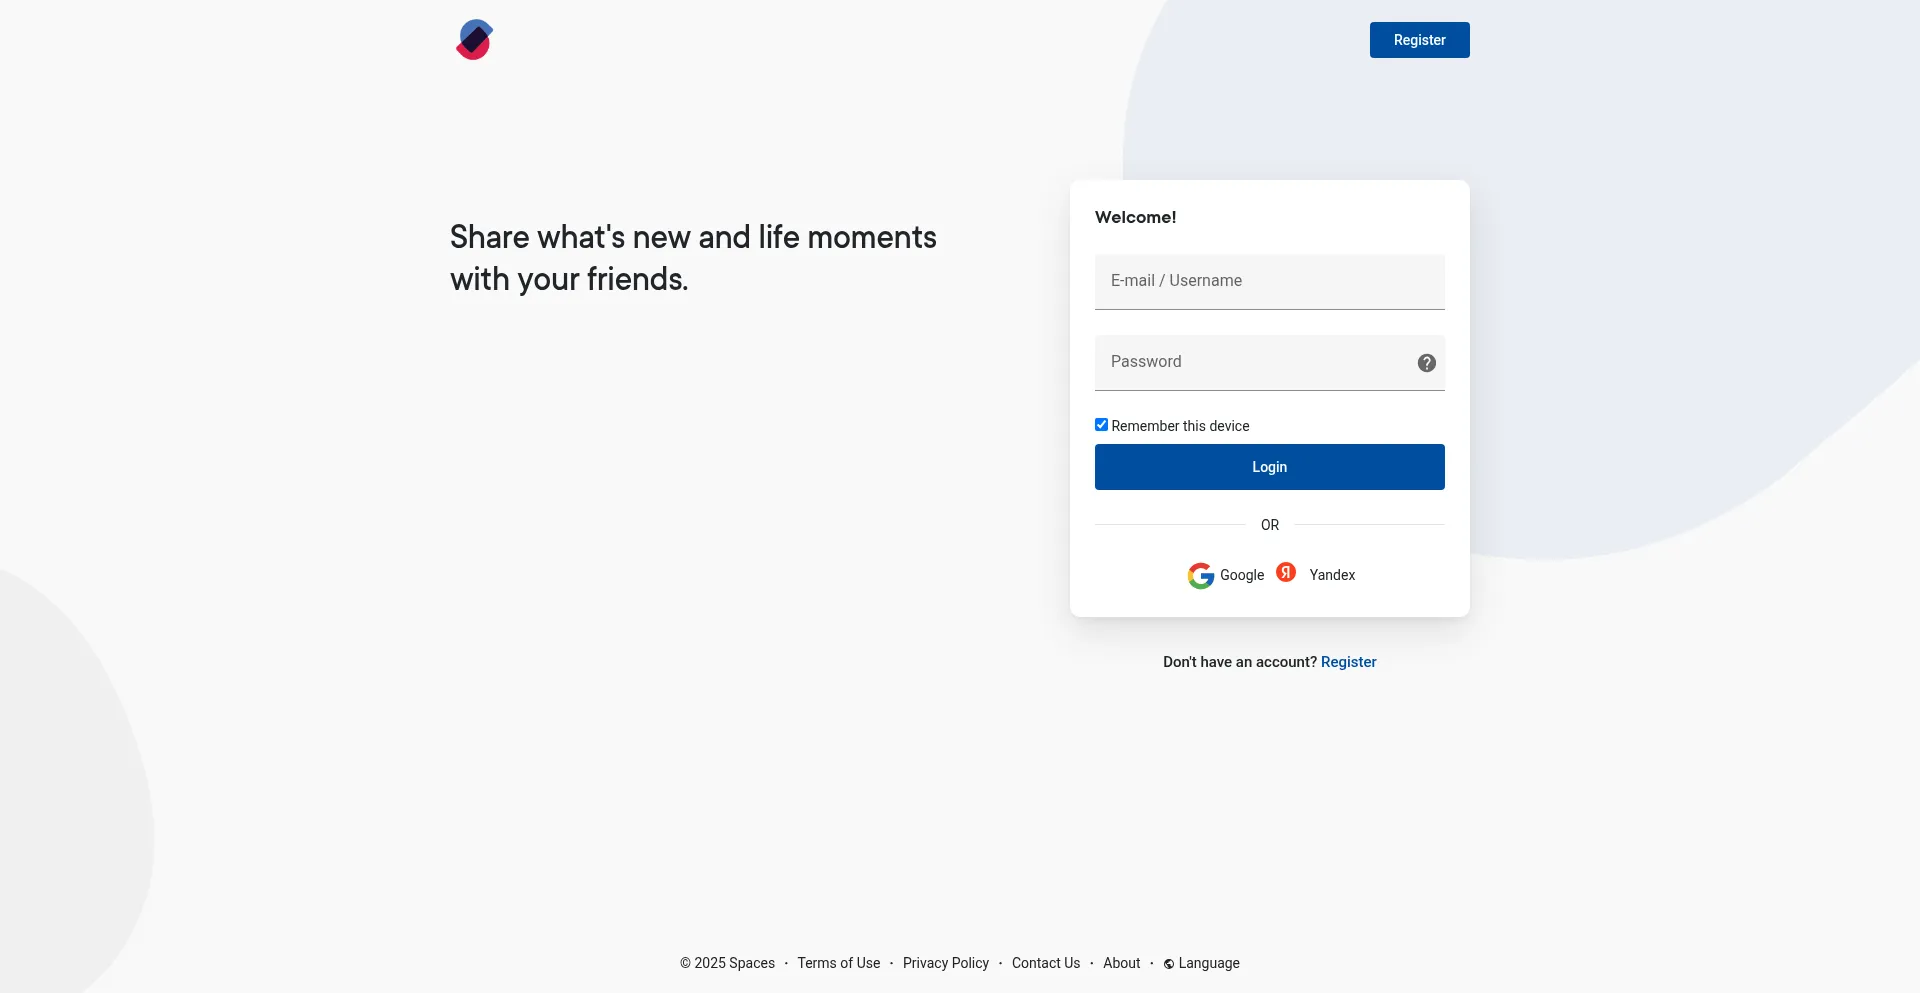
Task: Uncheck the Remember this device checkbox
Action: pyautogui.click(x=1101, y=425)
